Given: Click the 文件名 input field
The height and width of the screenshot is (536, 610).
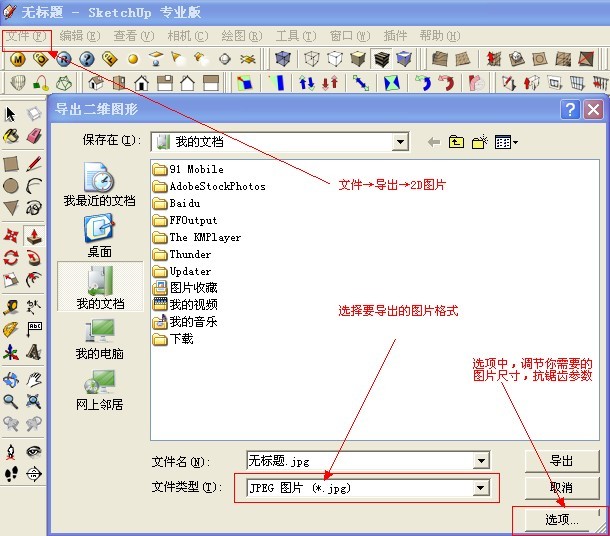Looking at the screenshot, I should coord(360,461).
